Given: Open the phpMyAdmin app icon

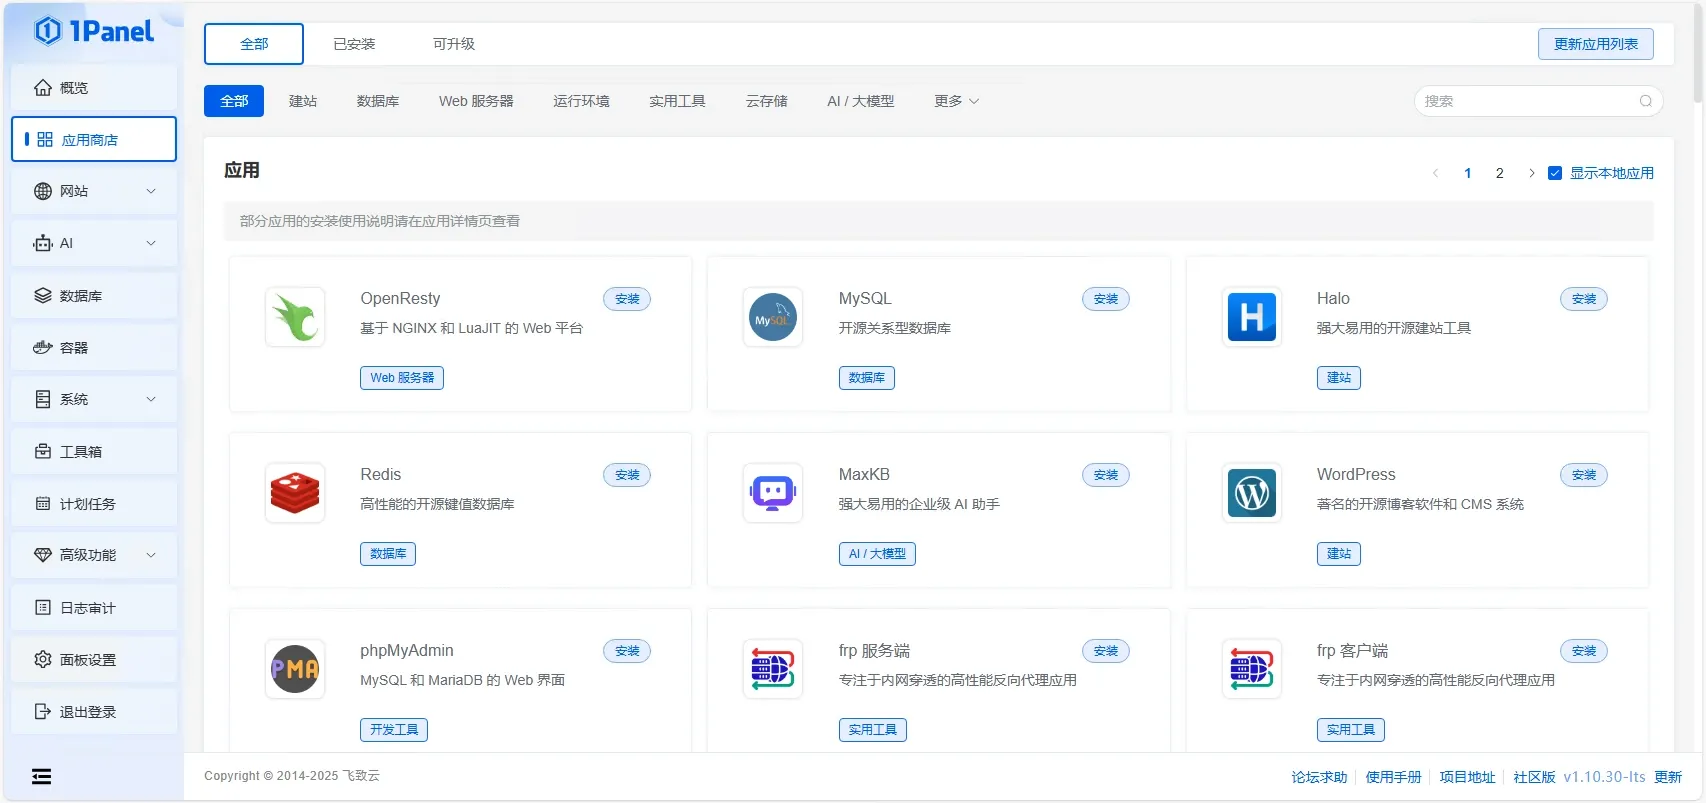Looking at the screenshot, I should coord(295,669).
